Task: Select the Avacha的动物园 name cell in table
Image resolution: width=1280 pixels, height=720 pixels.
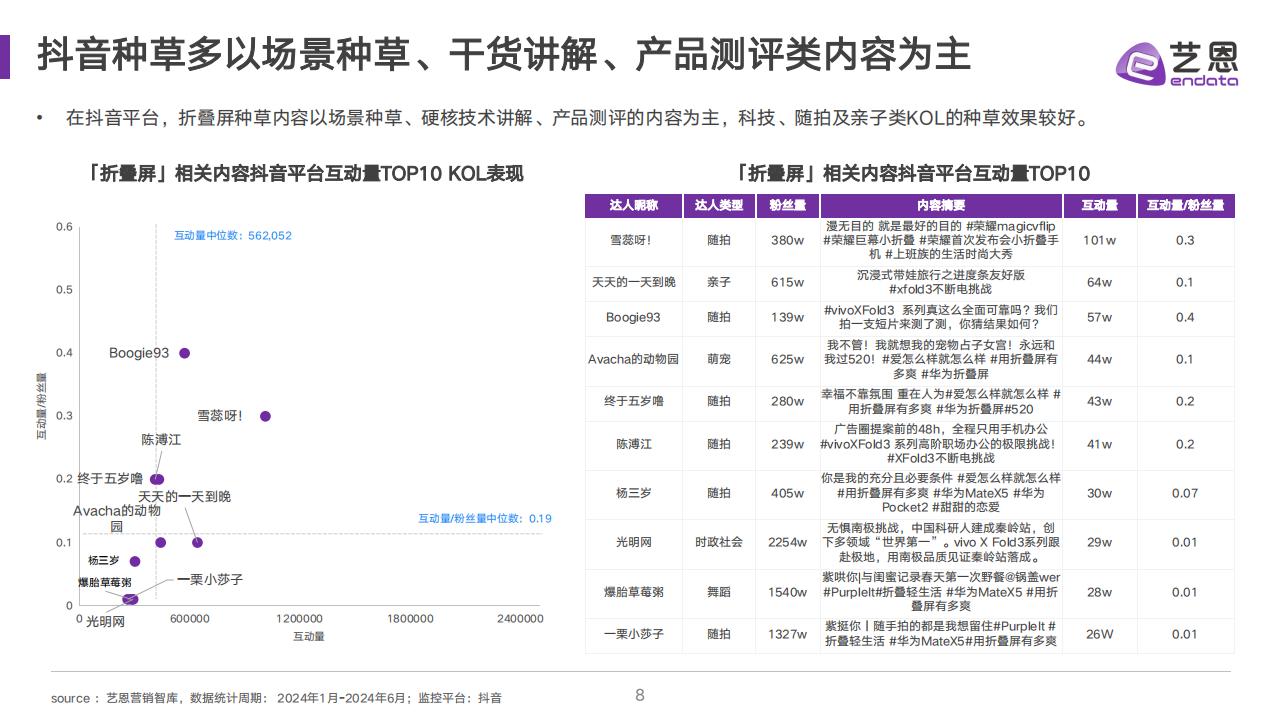Action: click(x=633, y=359)
